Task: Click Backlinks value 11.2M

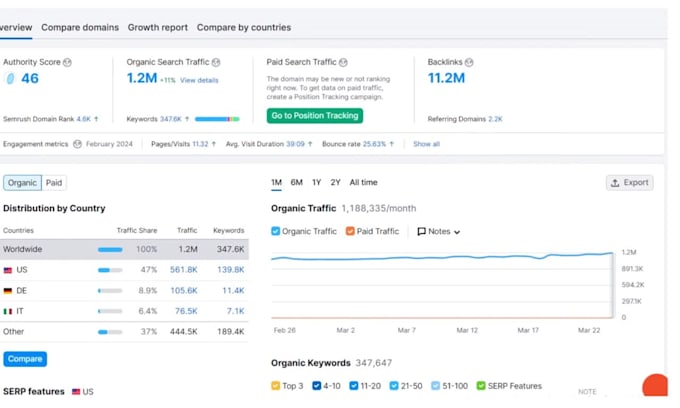Action: (446, 78)
